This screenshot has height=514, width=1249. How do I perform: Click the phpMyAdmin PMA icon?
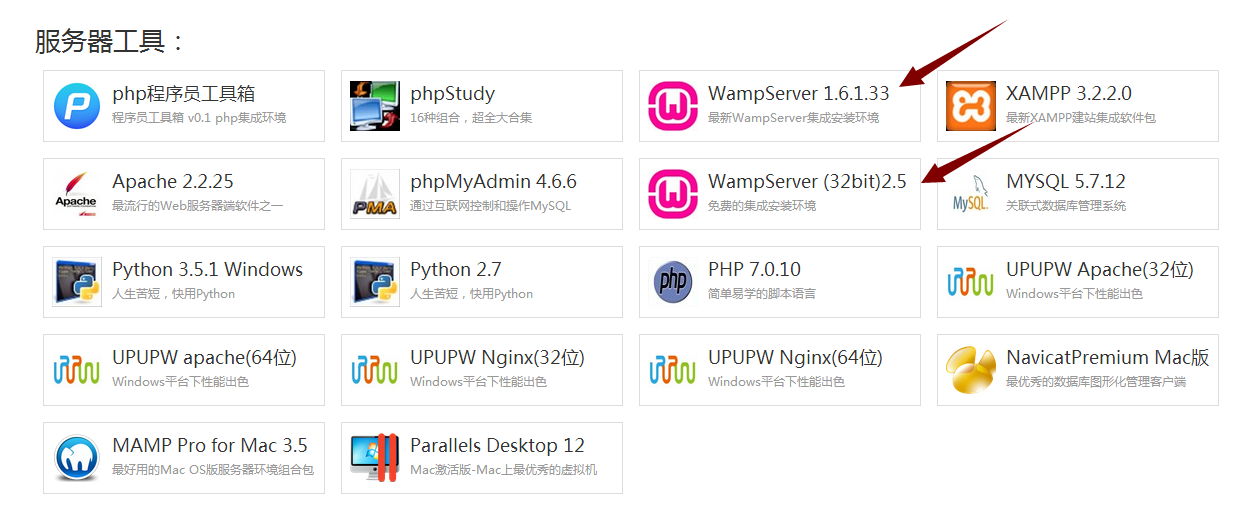(x=375, y=193)
